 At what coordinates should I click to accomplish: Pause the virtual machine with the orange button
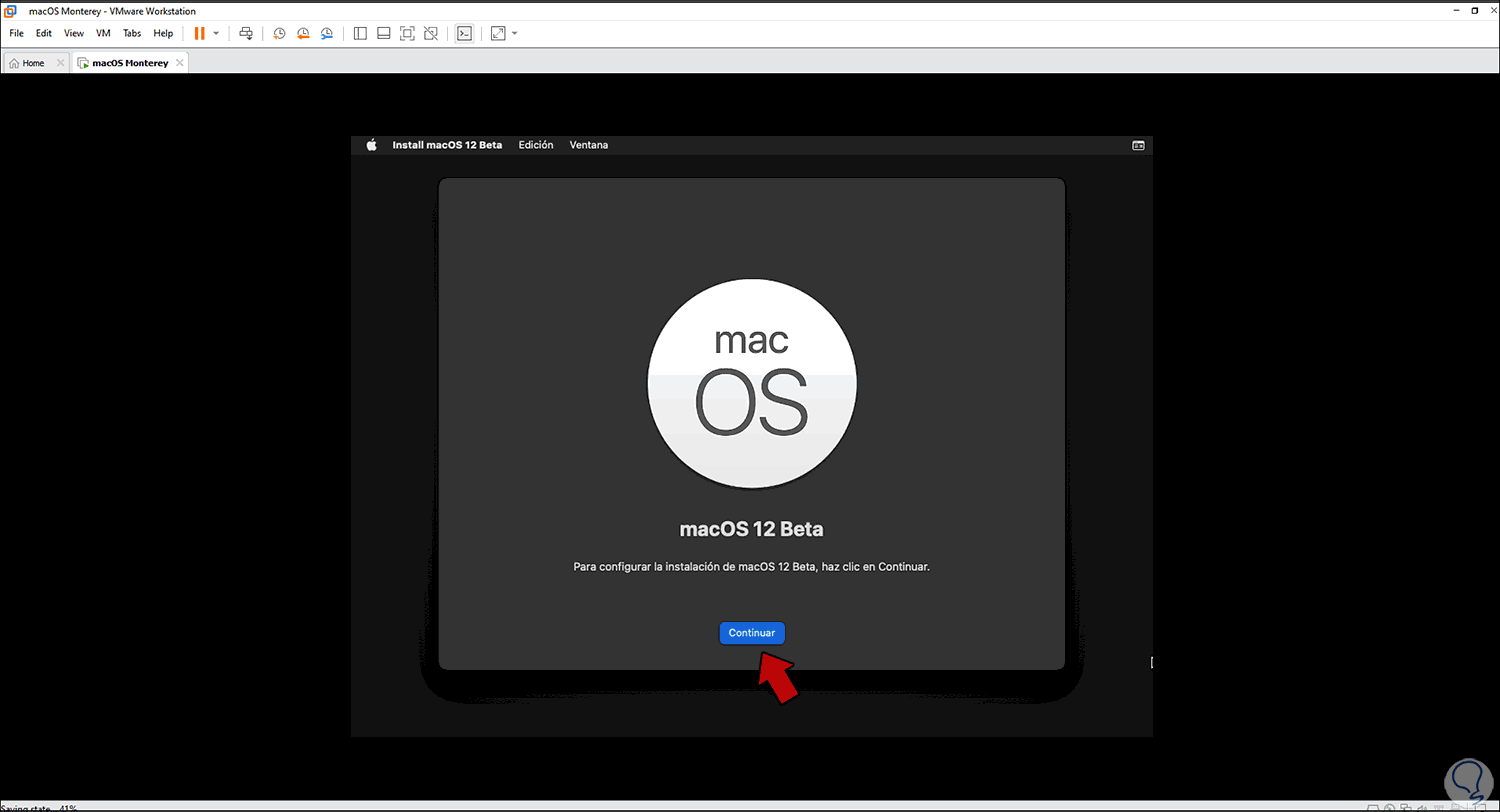pyautogui.click(x=199, y=33)
